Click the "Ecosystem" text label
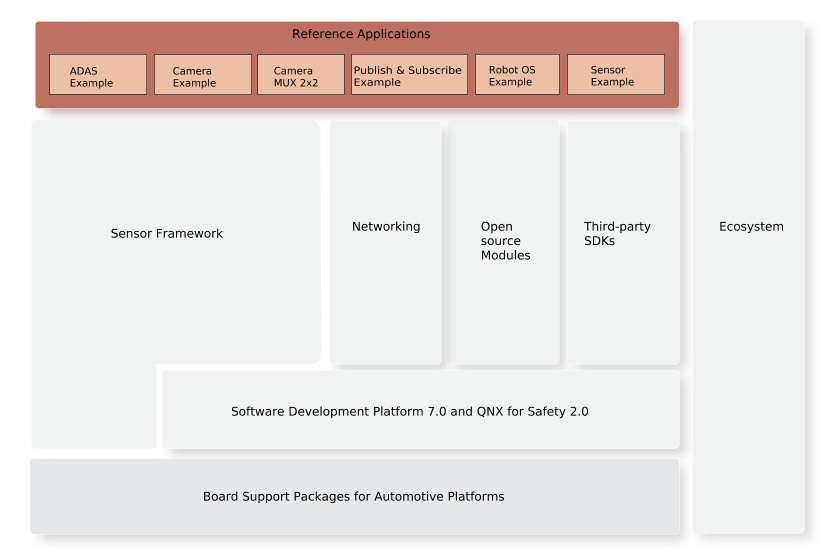823x560 pixels. tap(751, 227)
